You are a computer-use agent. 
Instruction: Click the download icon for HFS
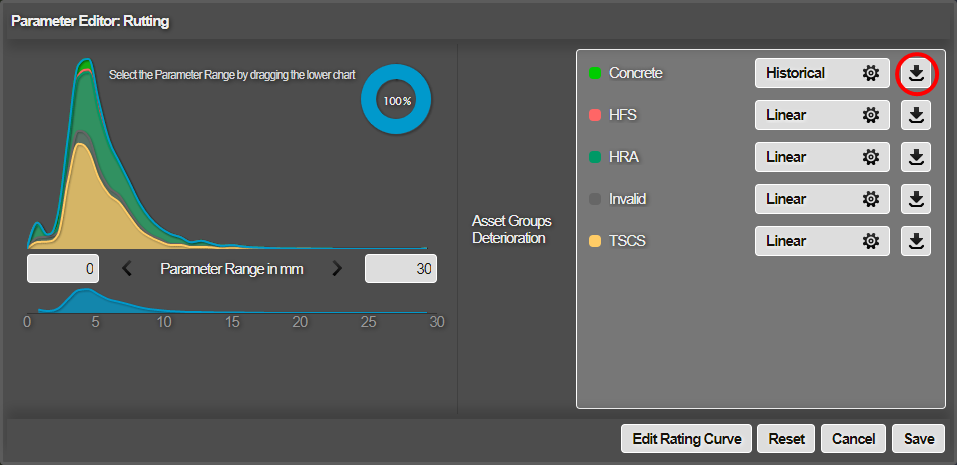916,115
